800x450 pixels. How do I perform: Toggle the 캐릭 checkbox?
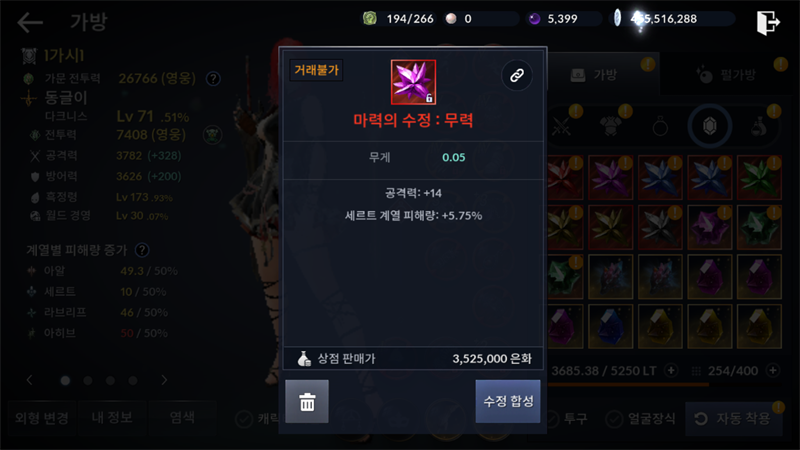[x=244, y=419]
